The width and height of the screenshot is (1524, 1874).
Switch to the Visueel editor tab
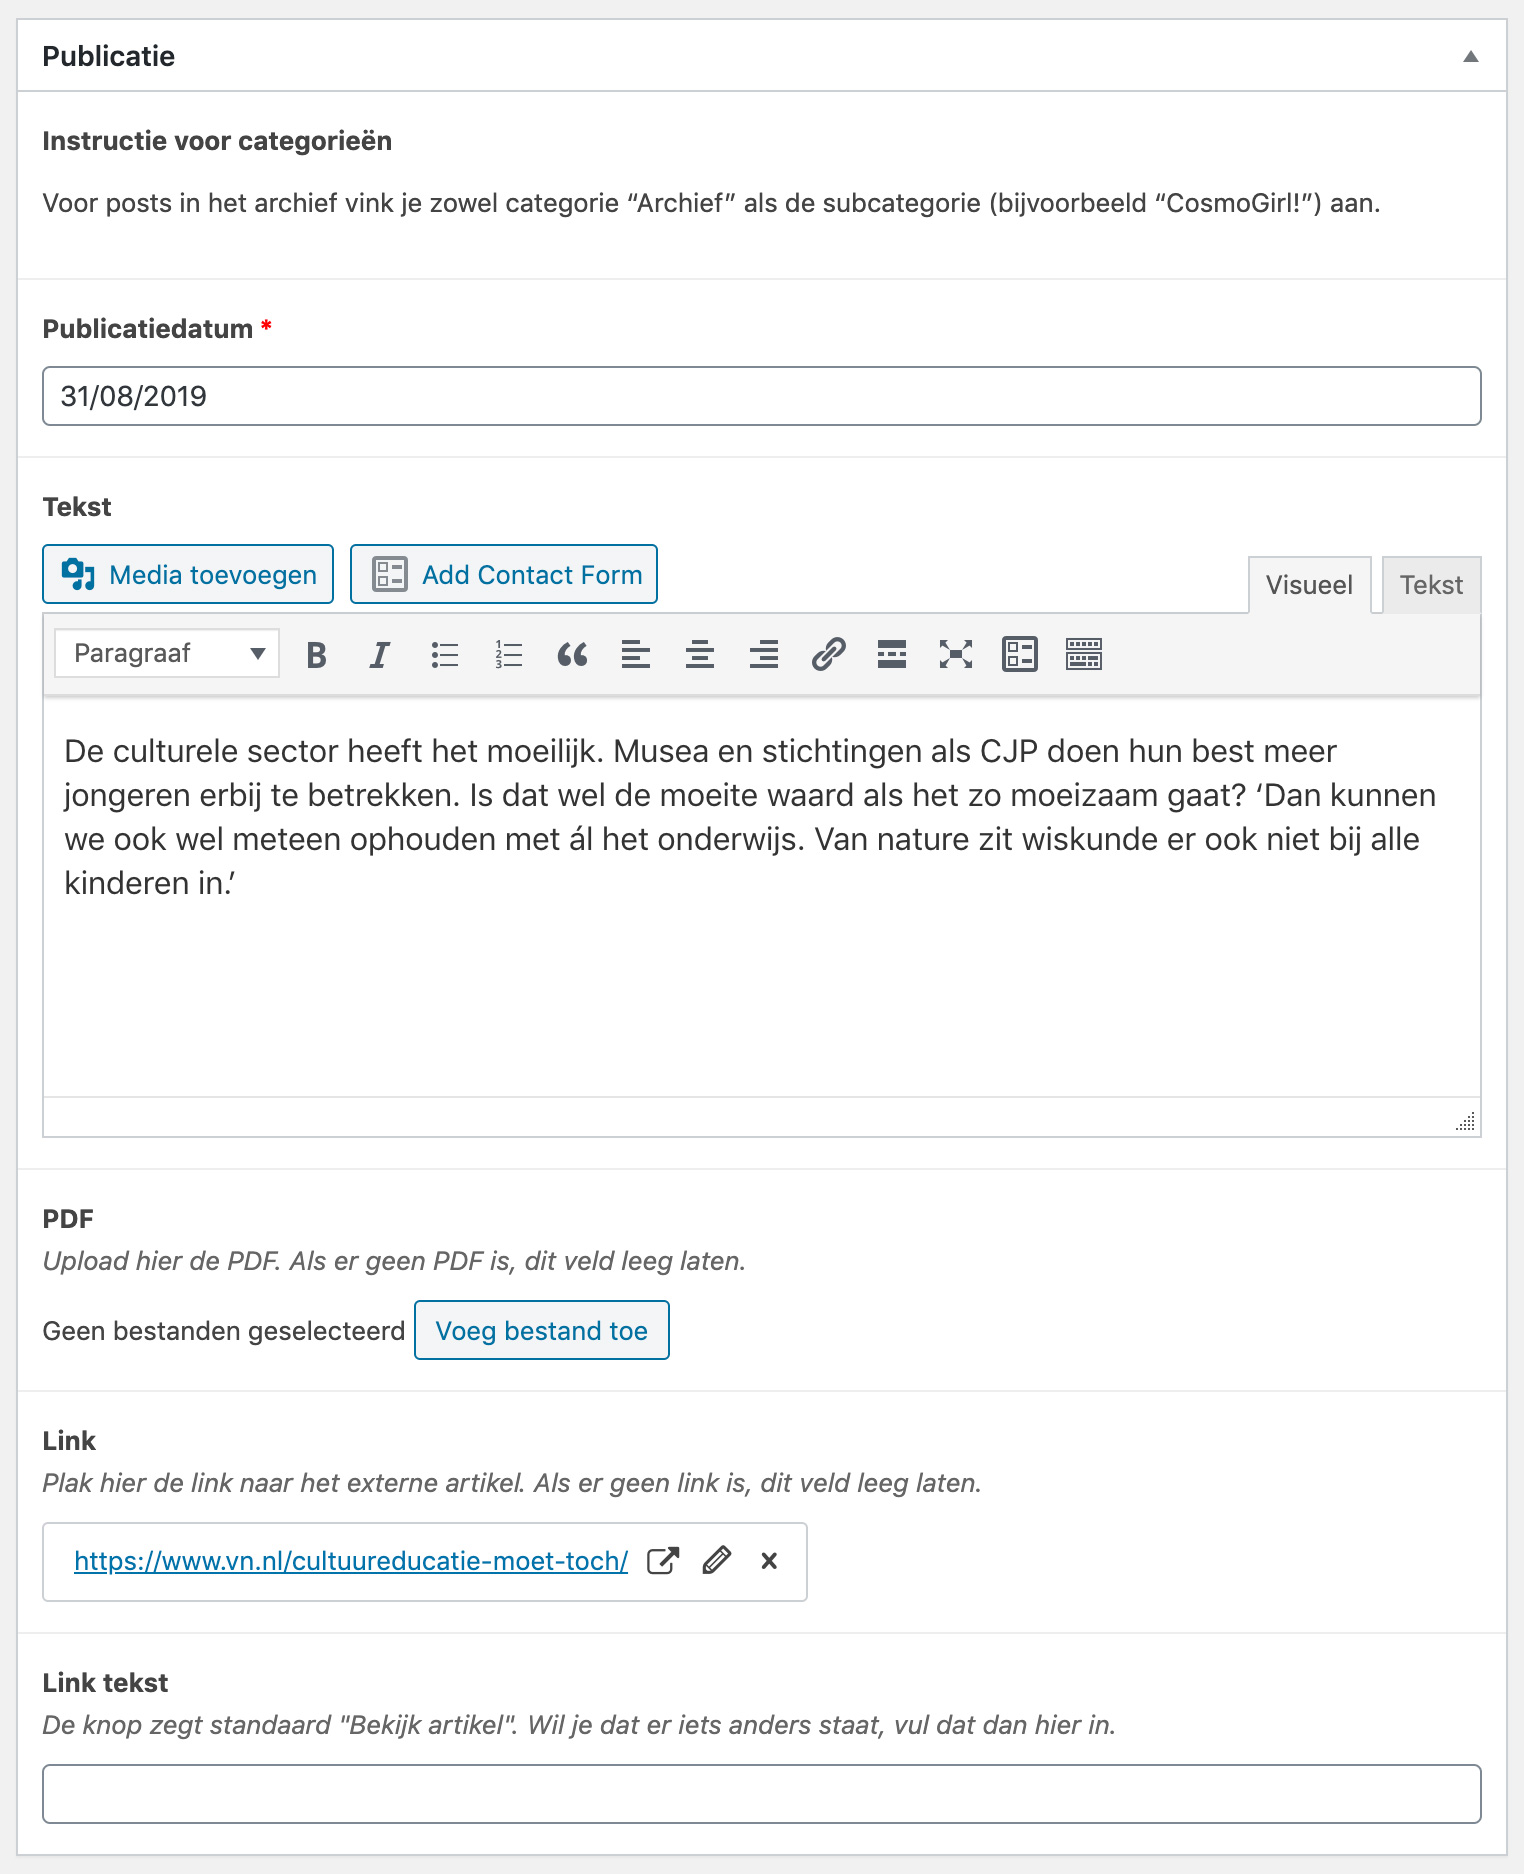click(1309, 585)
